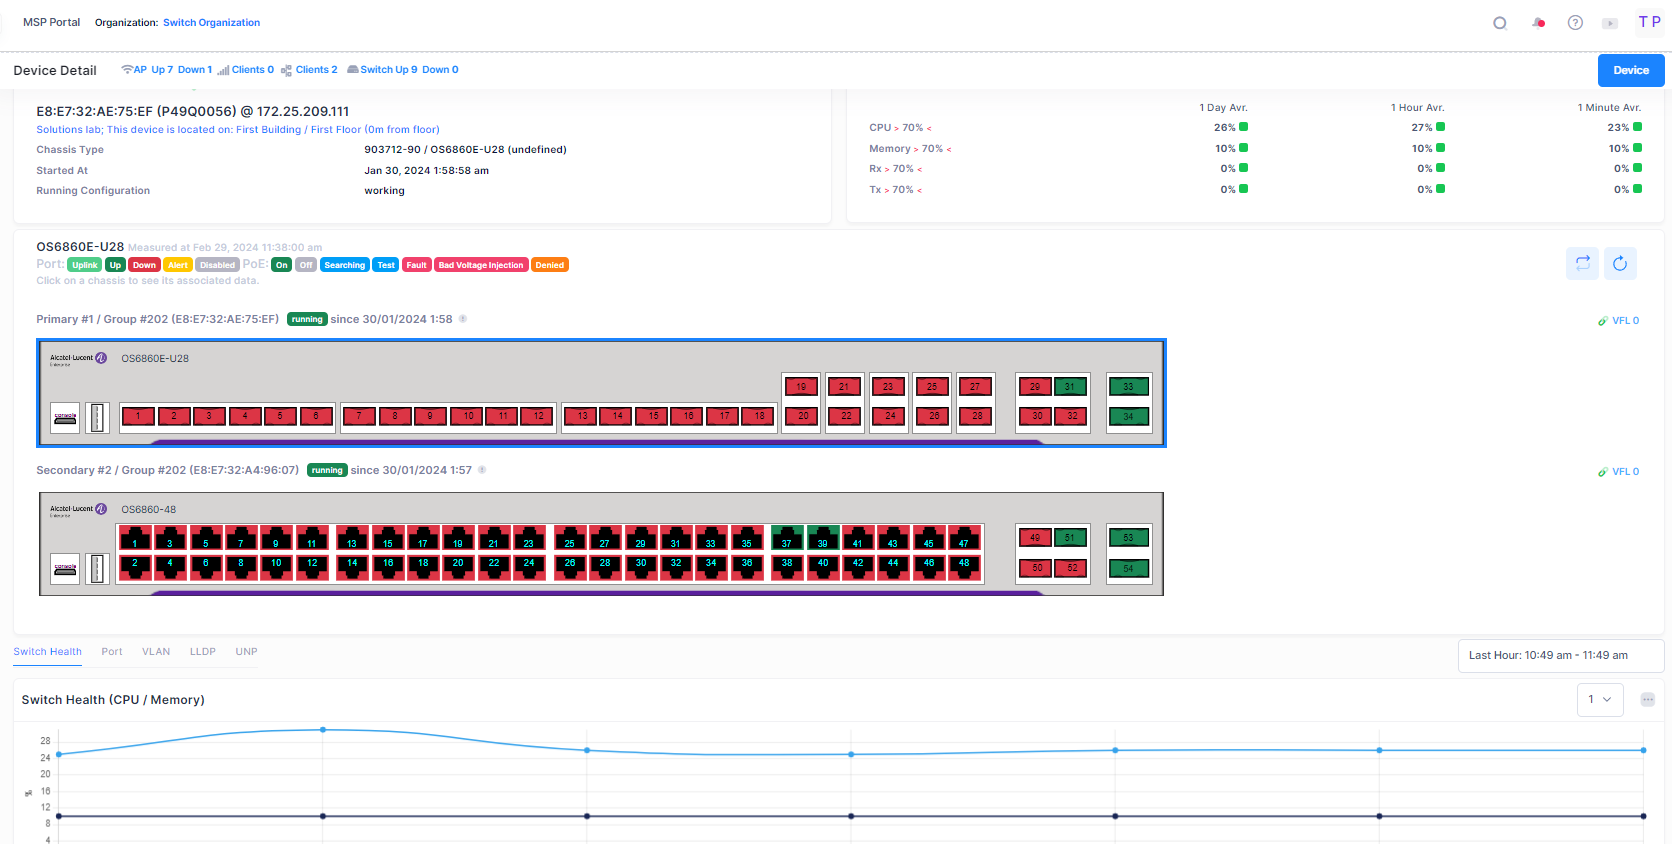Open the TP user avatar menu

coord(1649,22)
